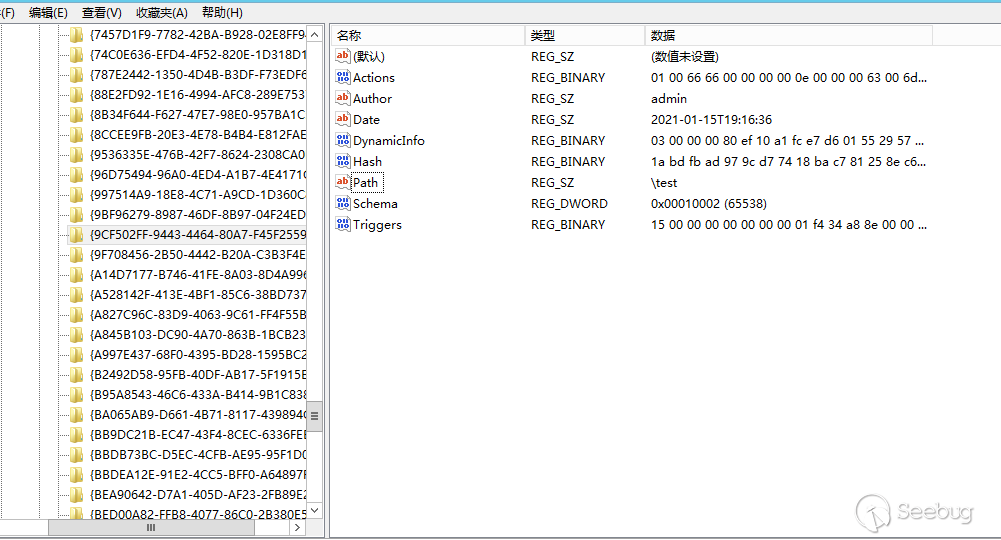Click folder icon of {A827C96C-83D9 key

[77, 315]
